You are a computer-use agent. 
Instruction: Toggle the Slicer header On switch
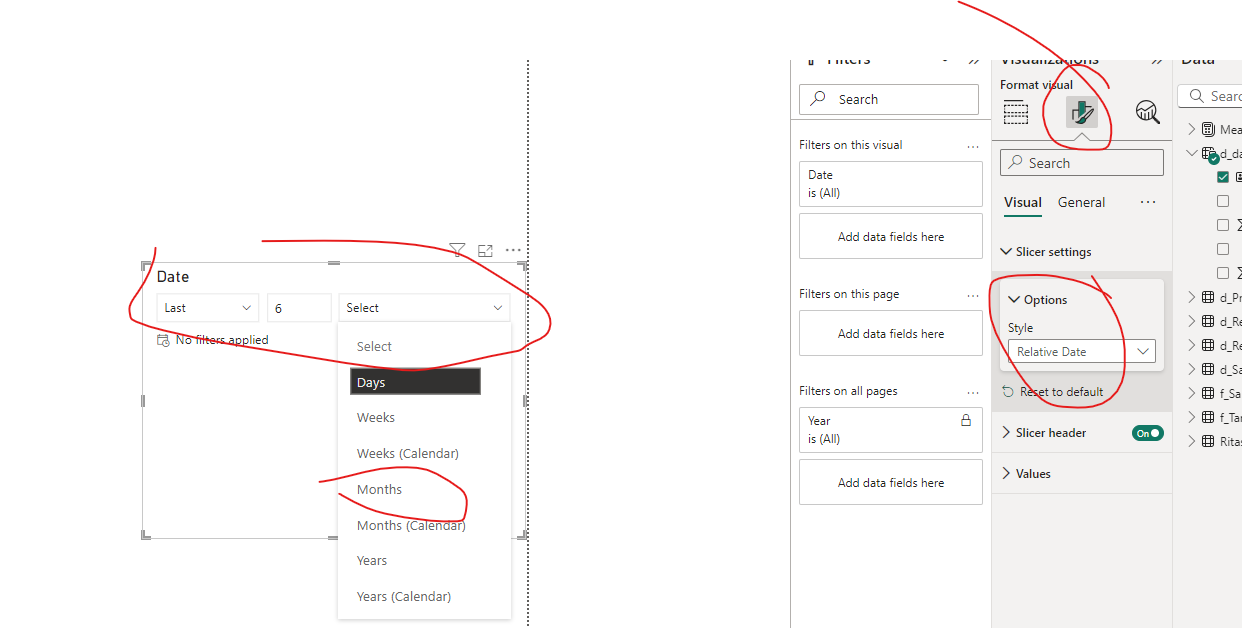pos(1148,433)
